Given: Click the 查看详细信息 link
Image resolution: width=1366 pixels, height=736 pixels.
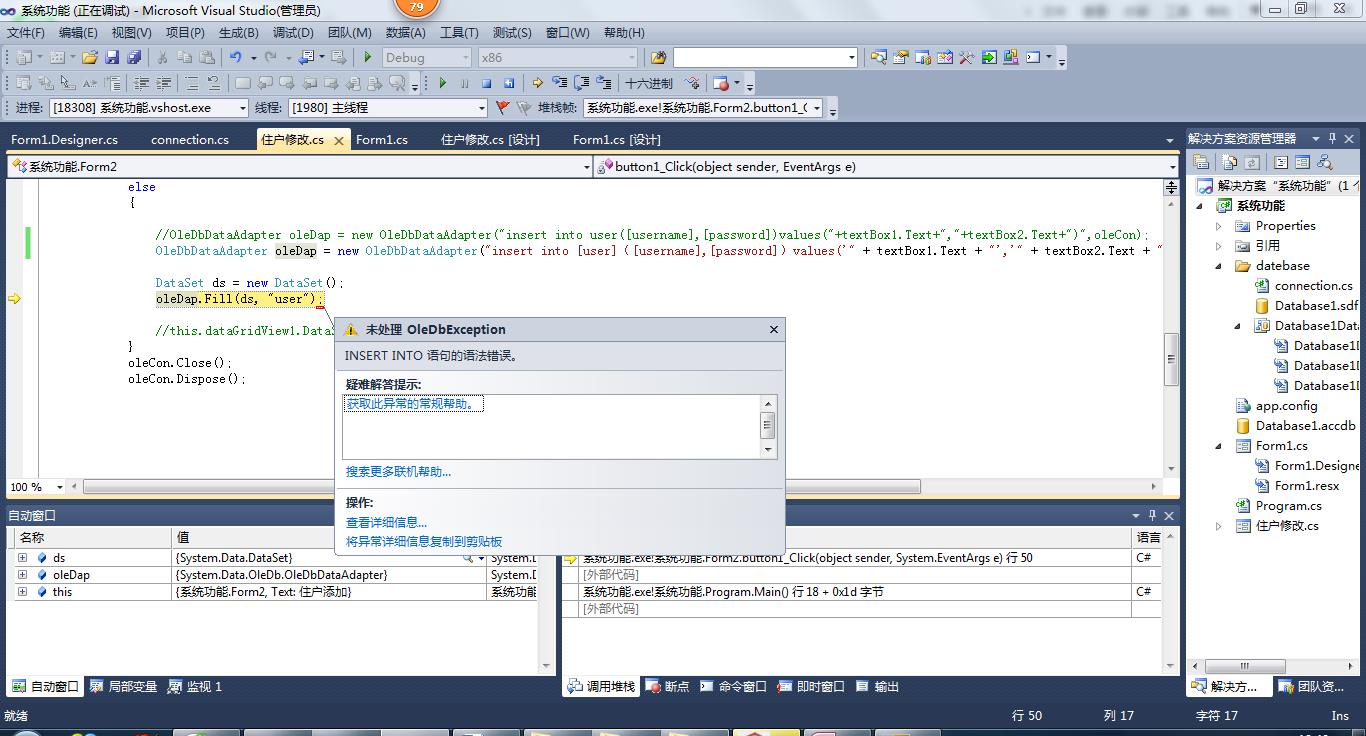Looking at the screenshot, I should point(386,522).
